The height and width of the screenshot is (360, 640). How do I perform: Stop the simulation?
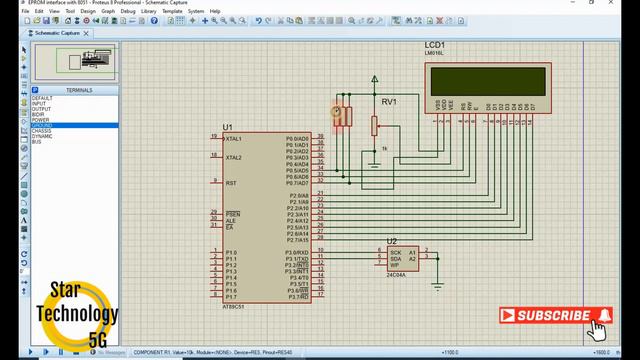(76, 352)
